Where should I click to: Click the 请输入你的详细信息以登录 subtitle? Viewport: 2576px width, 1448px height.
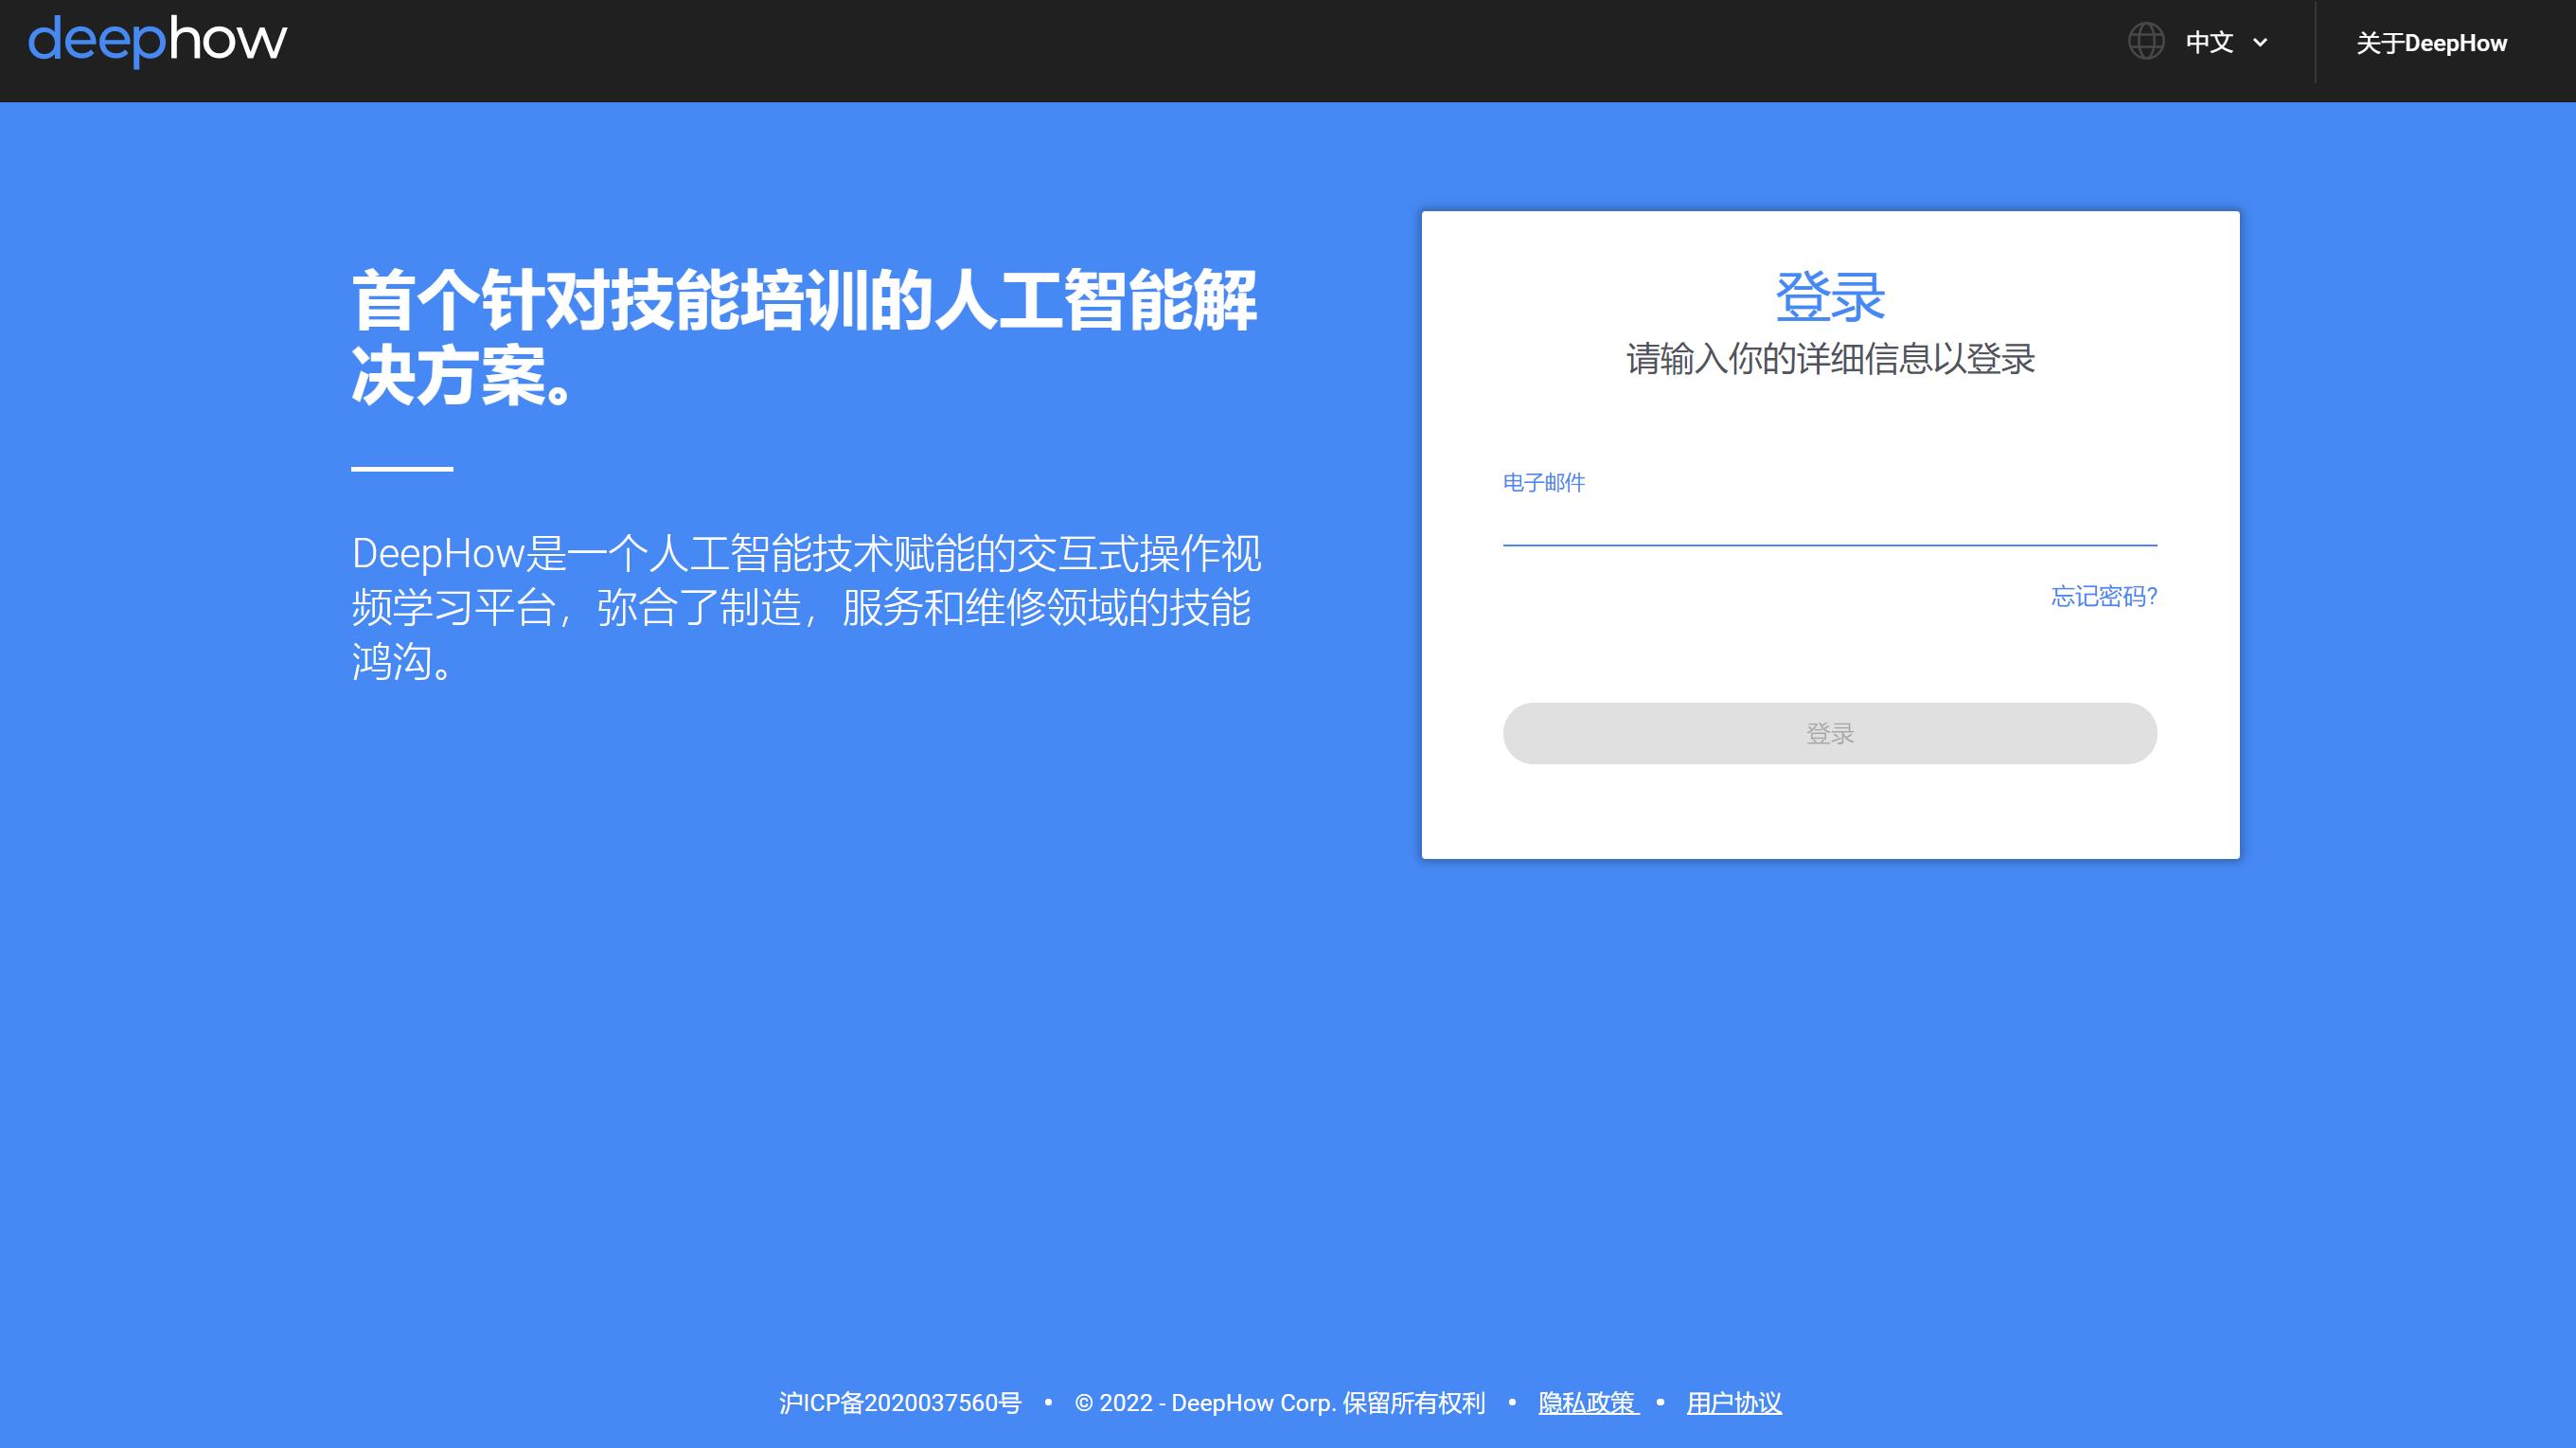point(1829,359)
